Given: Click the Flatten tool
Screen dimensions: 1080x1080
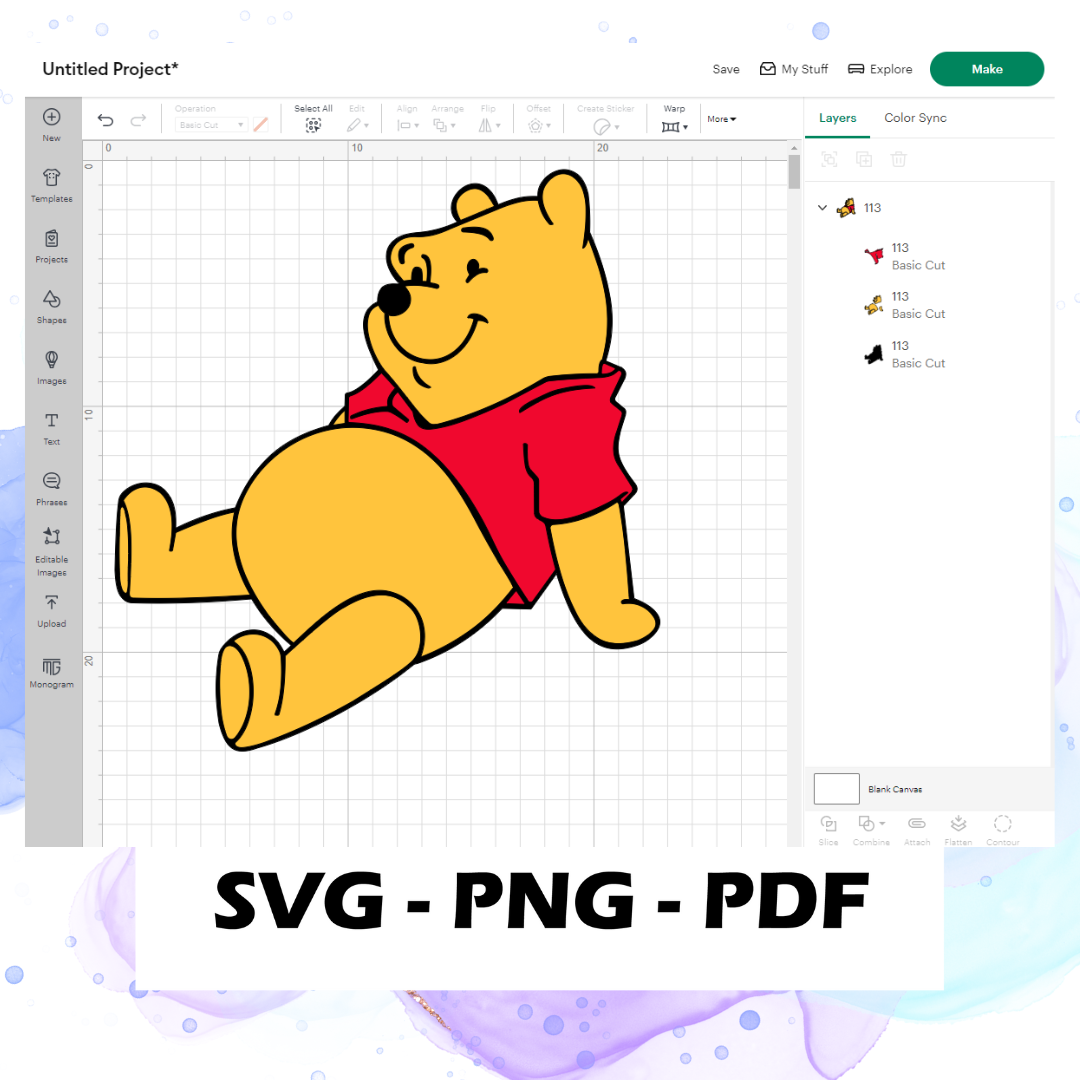Looking at the screenshot, I should click(958, 830).
